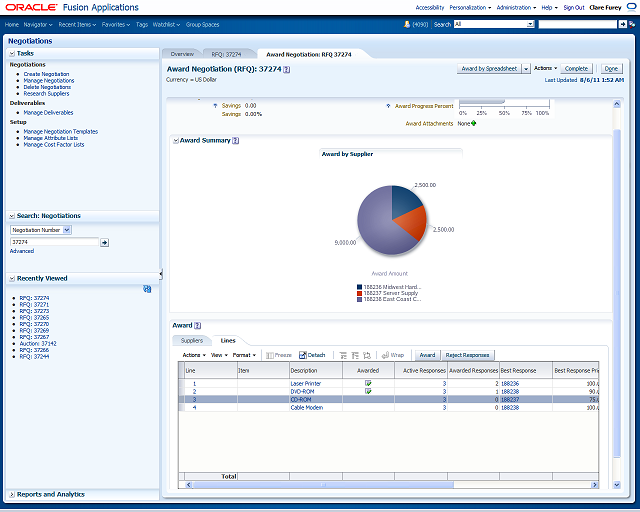This screenshot has height=512, width=640.
Task: Click the chat bubble icon near Clare Furey
Action: coord(631,7)
